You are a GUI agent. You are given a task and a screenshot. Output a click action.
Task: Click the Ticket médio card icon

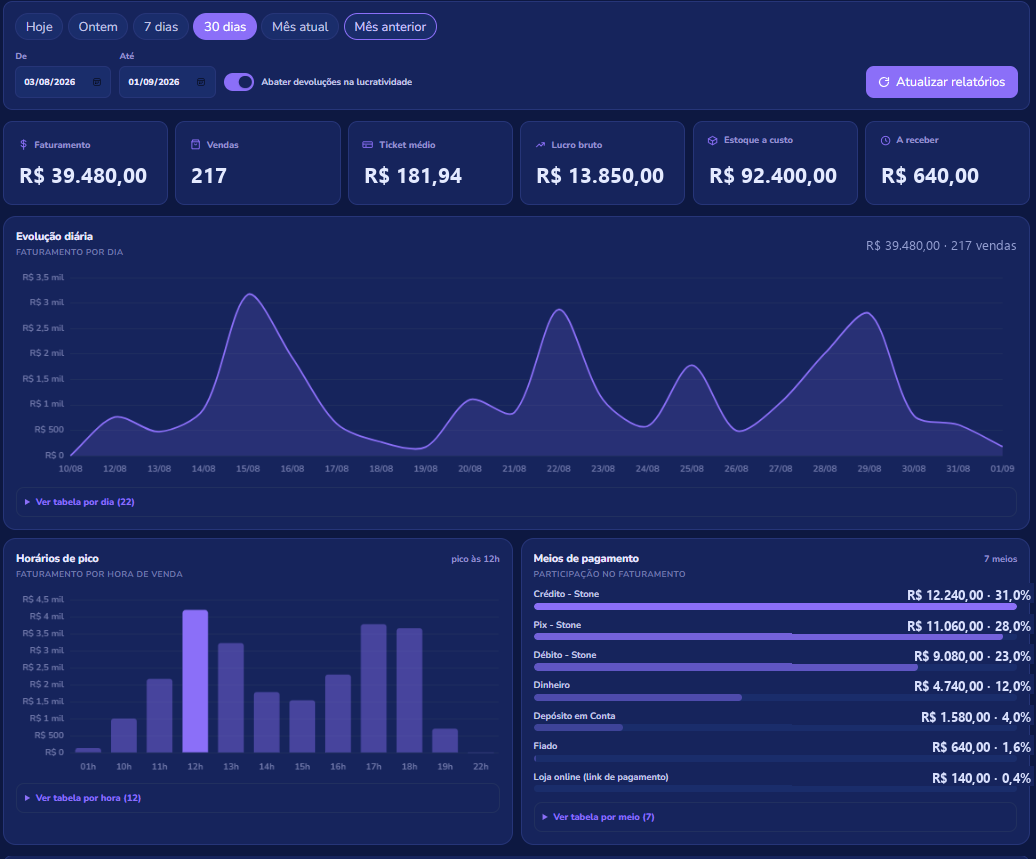click(x=368, y=144)
